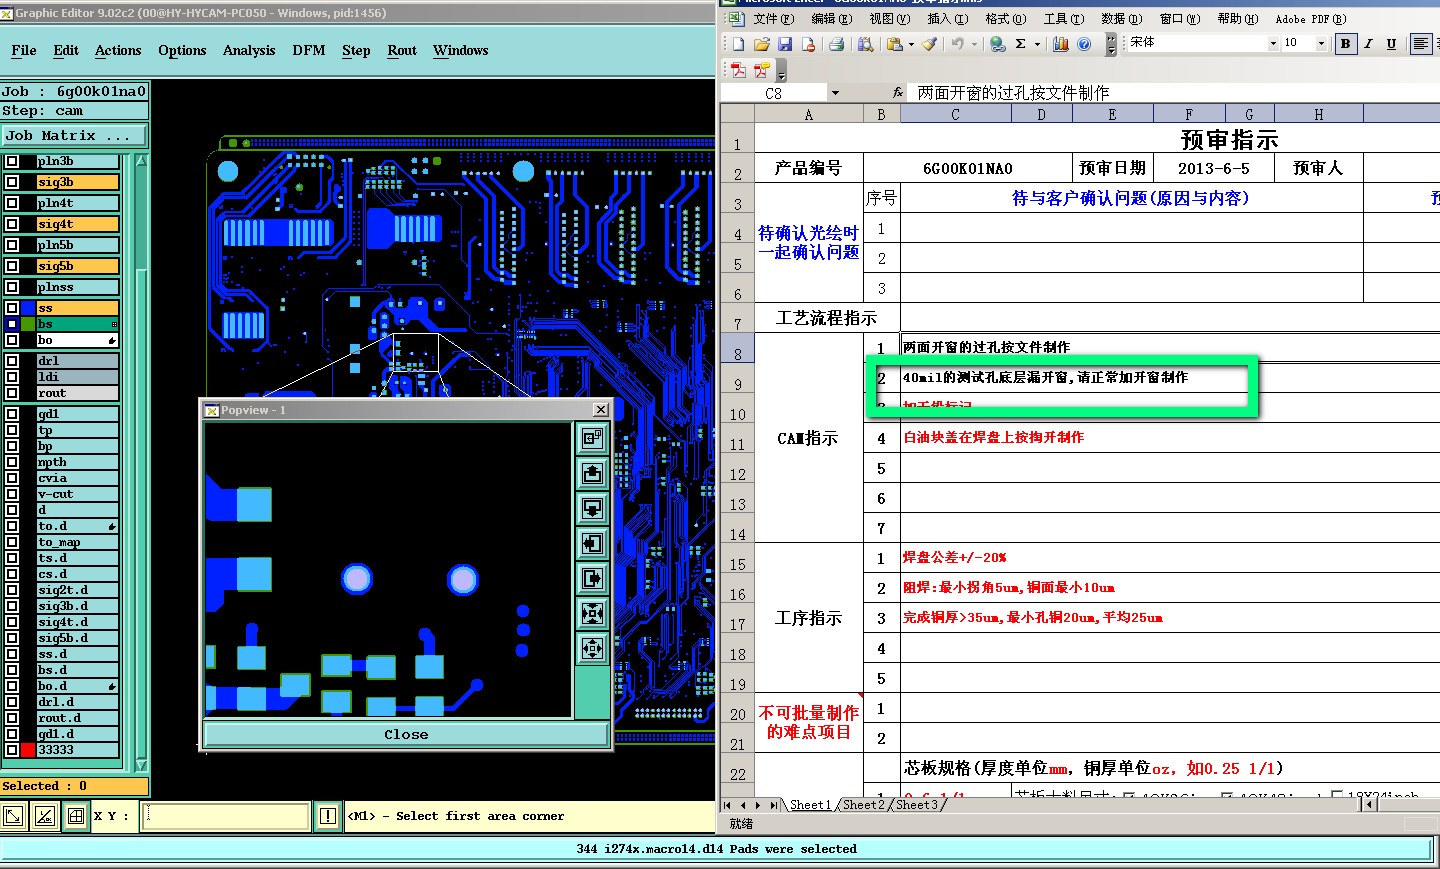Screen dimensions: 1440x869
Task: Switch to the Sheet2 tab in Excel
Action: (x=863, y=804)
